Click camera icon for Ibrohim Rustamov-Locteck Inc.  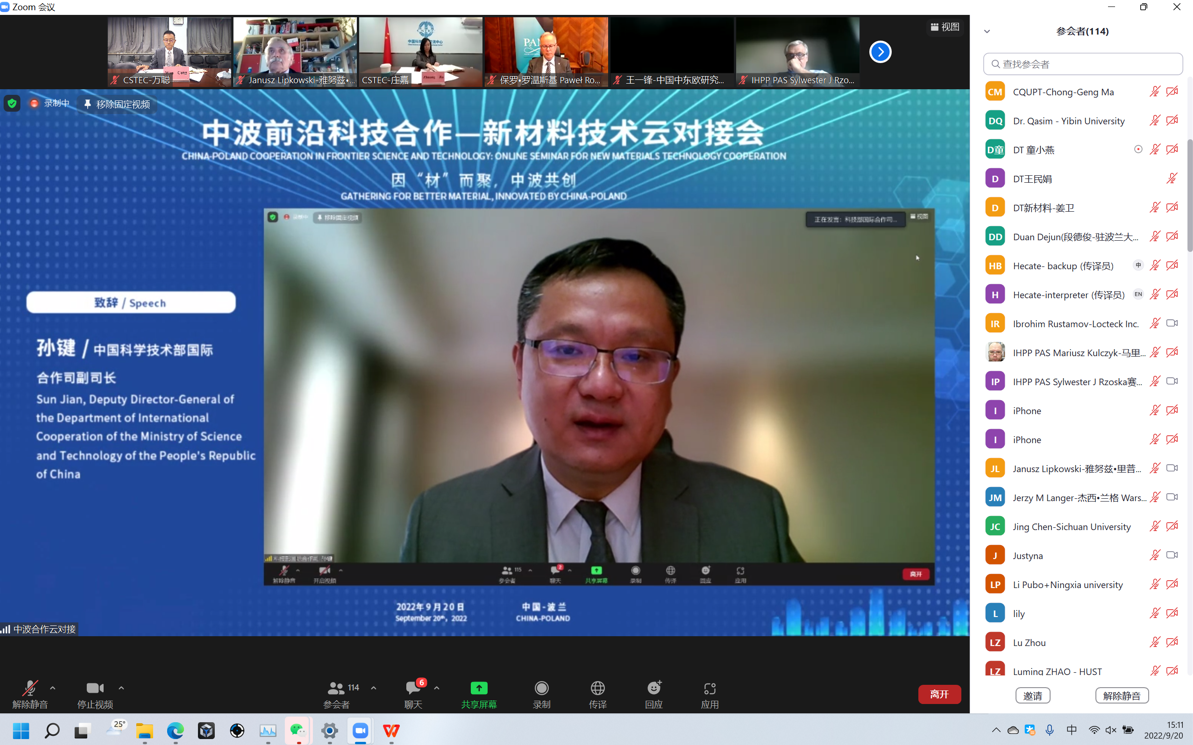(1172, 323)
